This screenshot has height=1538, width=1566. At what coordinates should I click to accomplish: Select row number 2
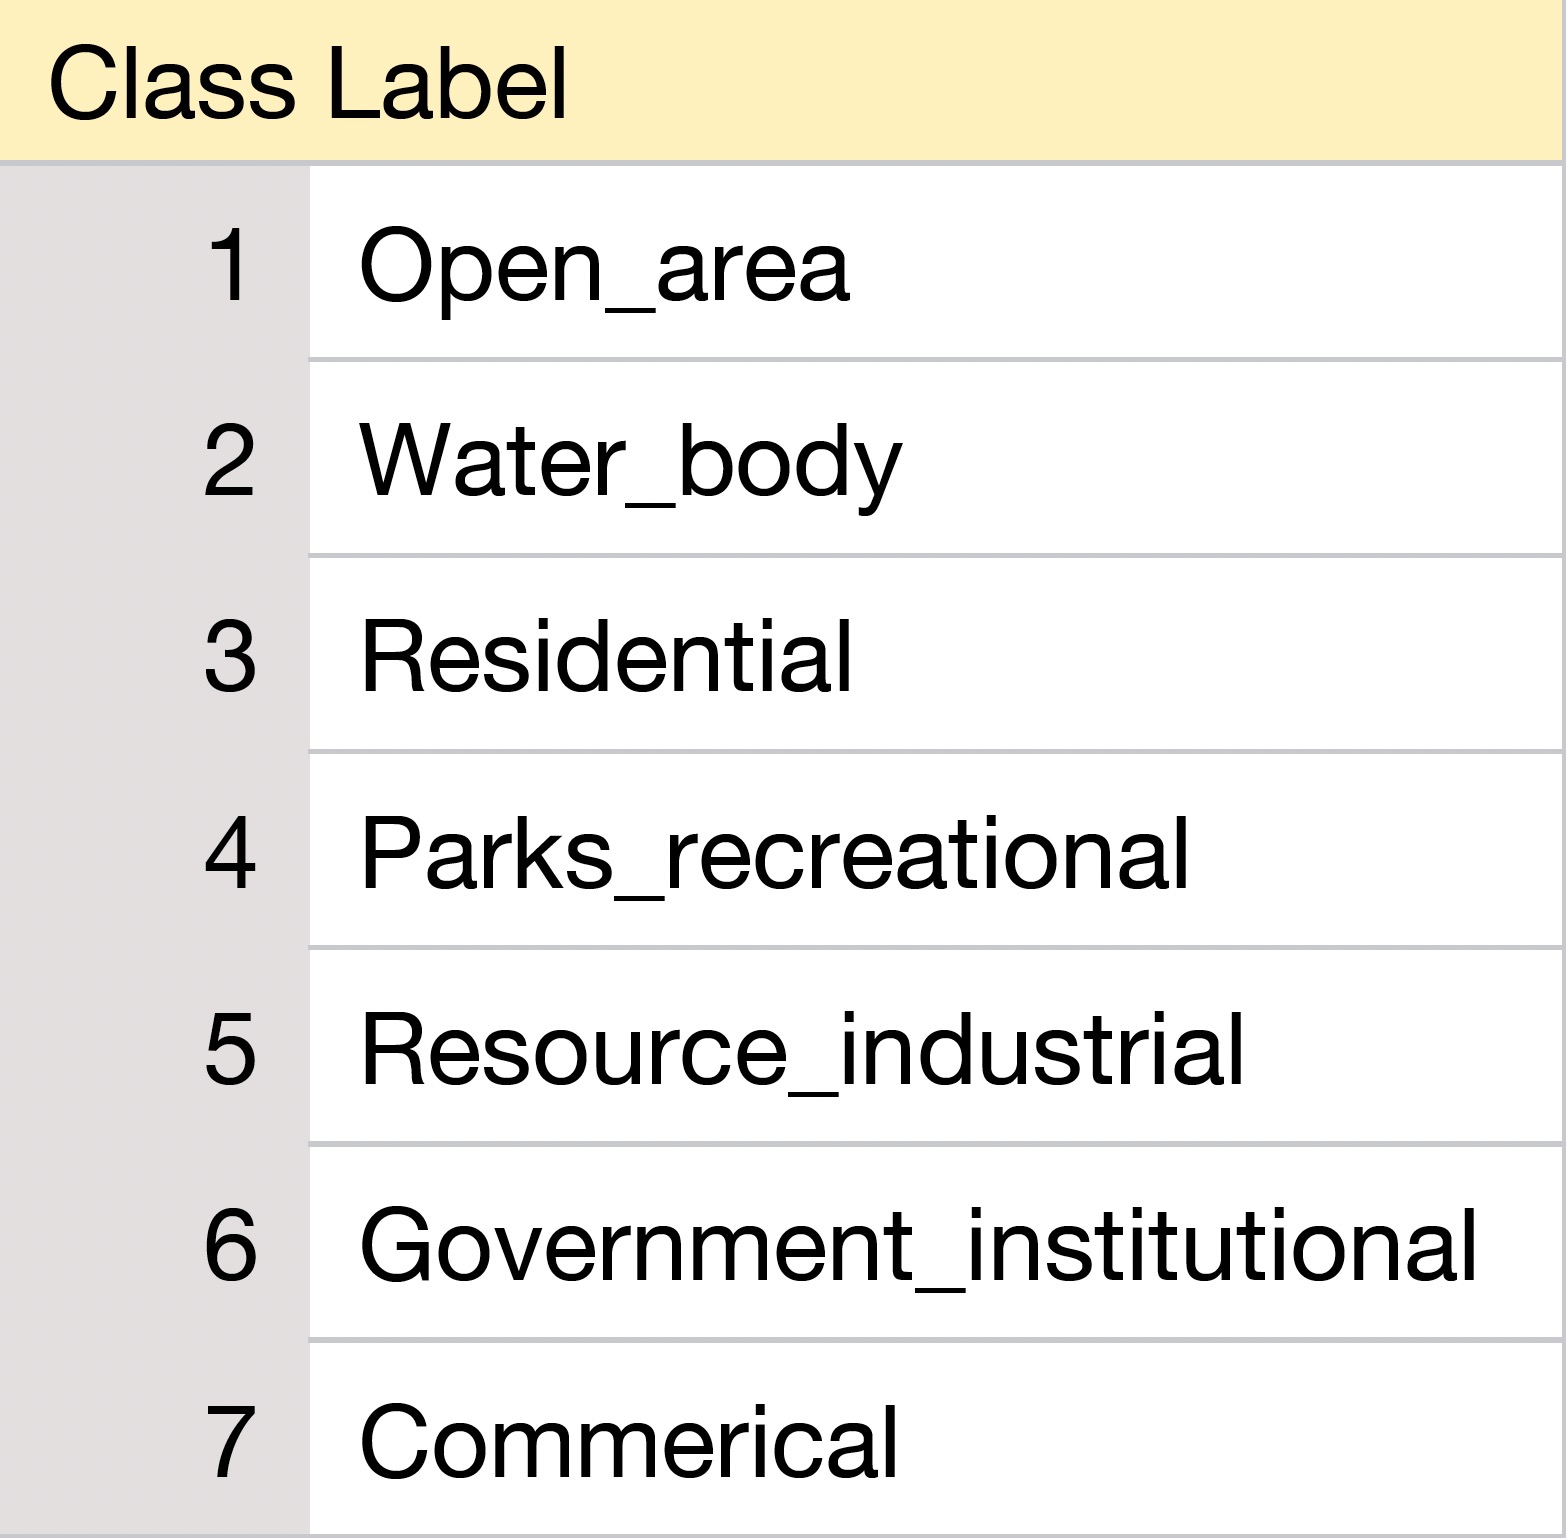[x=230, y=460]
